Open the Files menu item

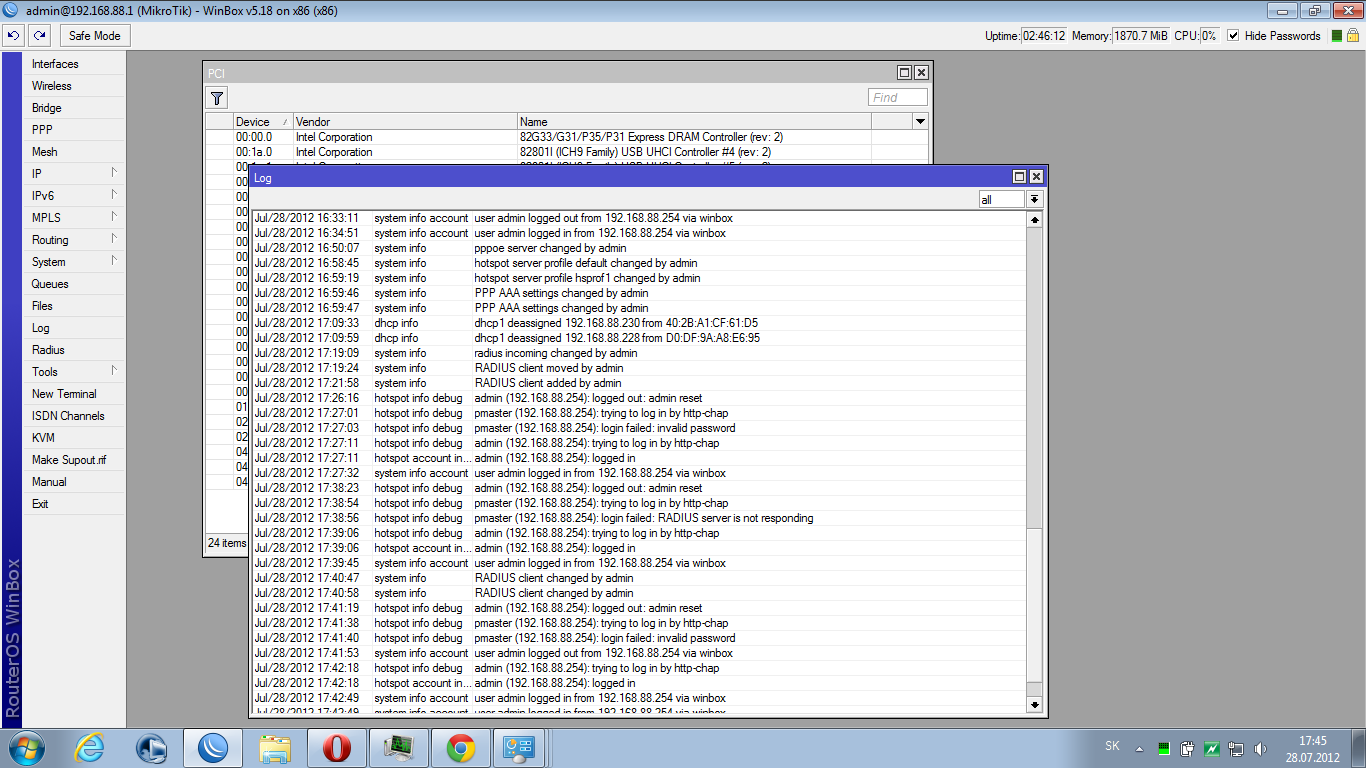75,306
